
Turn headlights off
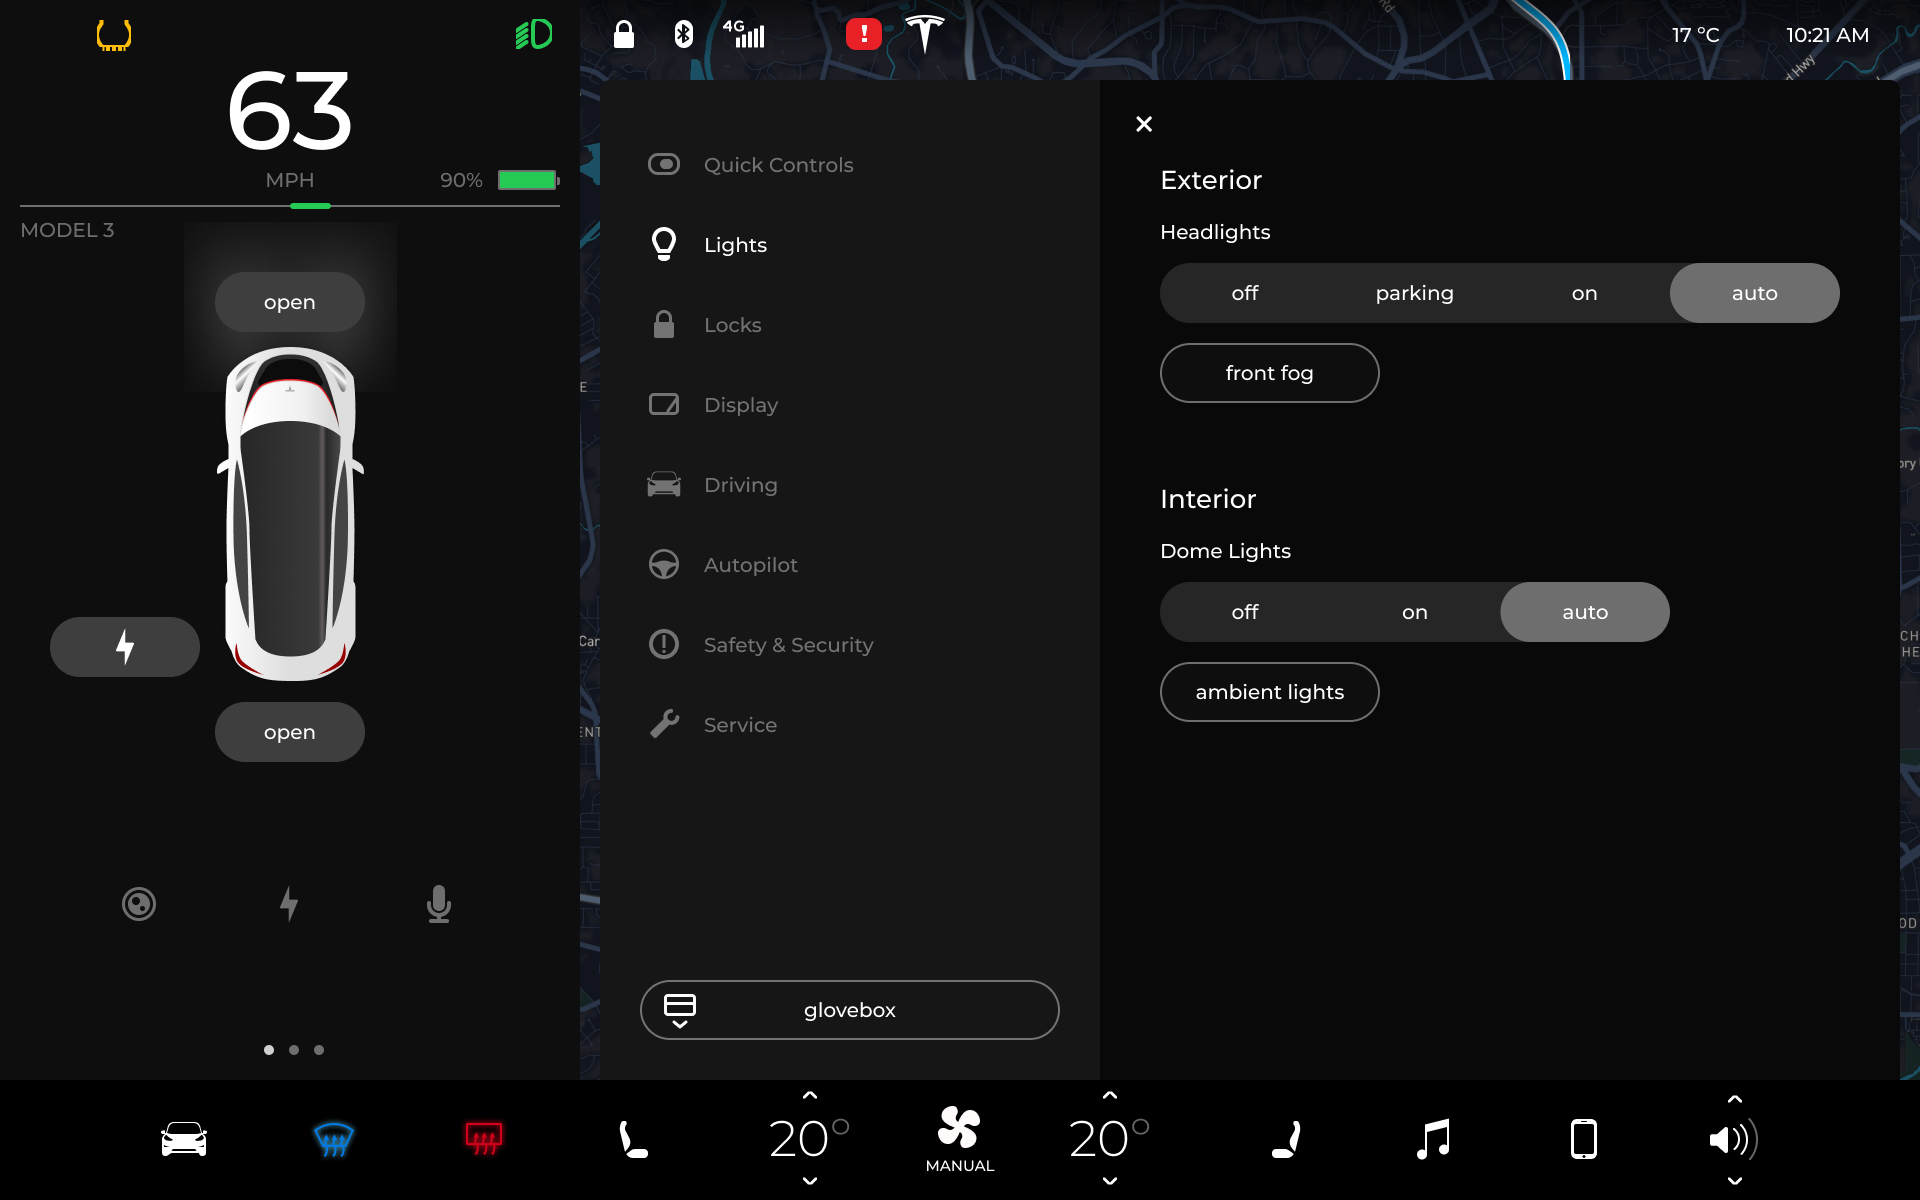click(x=1244, y=293)
